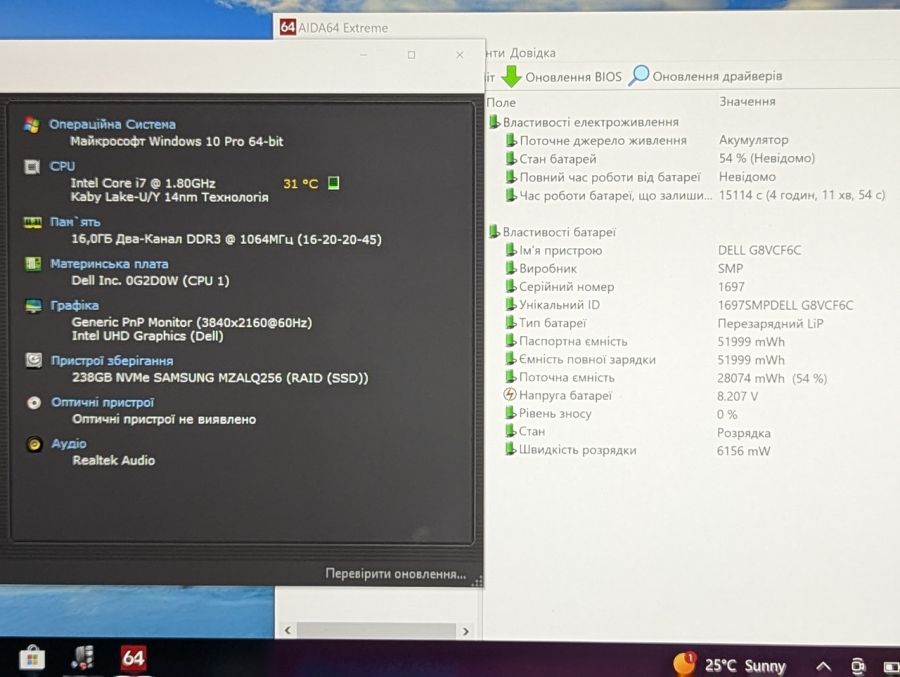This screenshot has width=900, height=677.
Task: Click right arrow of the horizontal scrollbar
Action: 465,631
